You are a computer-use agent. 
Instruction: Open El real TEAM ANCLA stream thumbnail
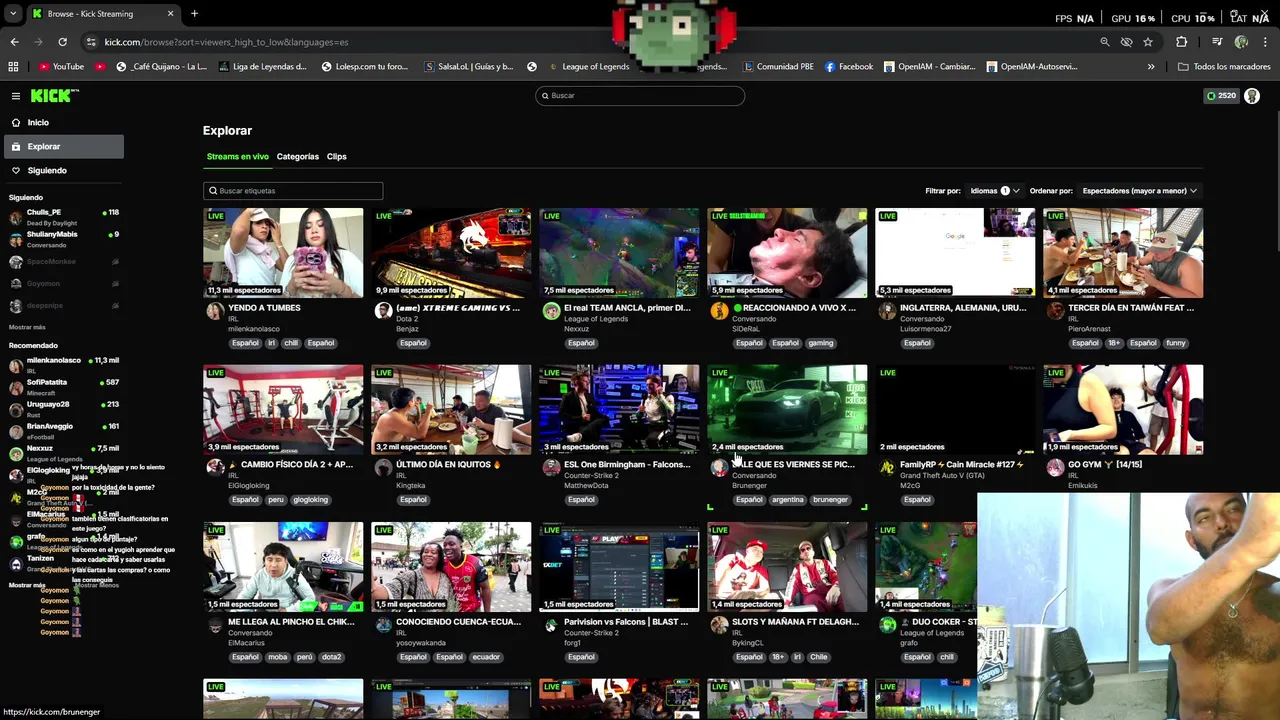click(619, 253)
